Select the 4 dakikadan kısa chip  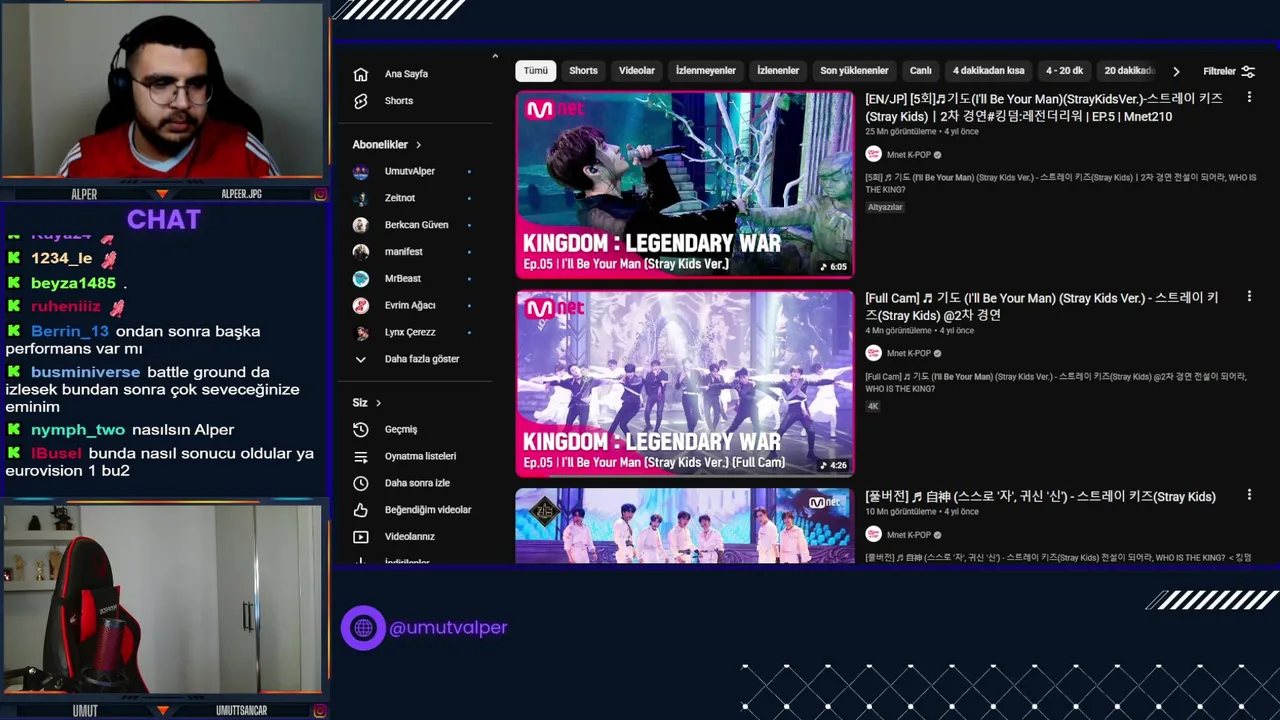tap(989, 71)
